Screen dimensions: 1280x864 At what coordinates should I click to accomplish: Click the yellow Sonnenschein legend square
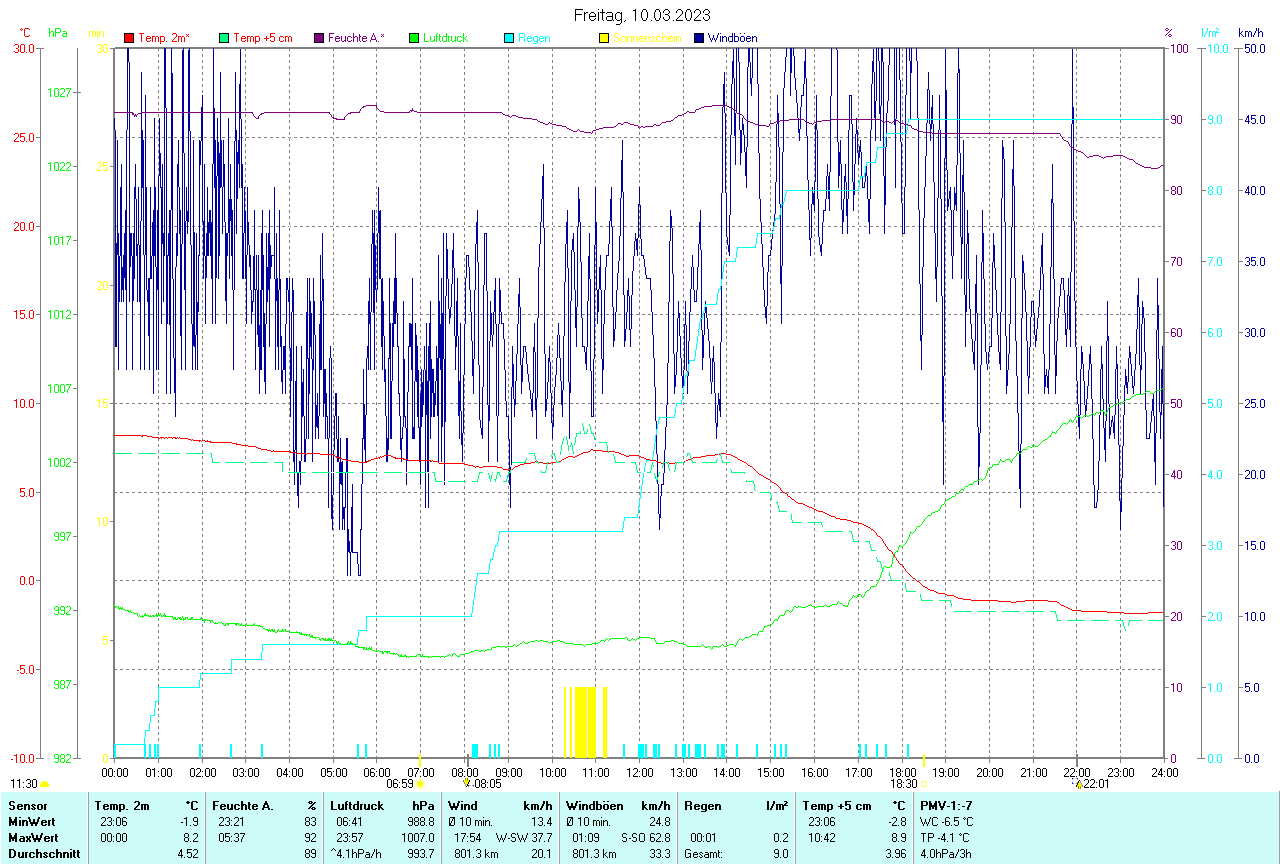pos(604,38)
